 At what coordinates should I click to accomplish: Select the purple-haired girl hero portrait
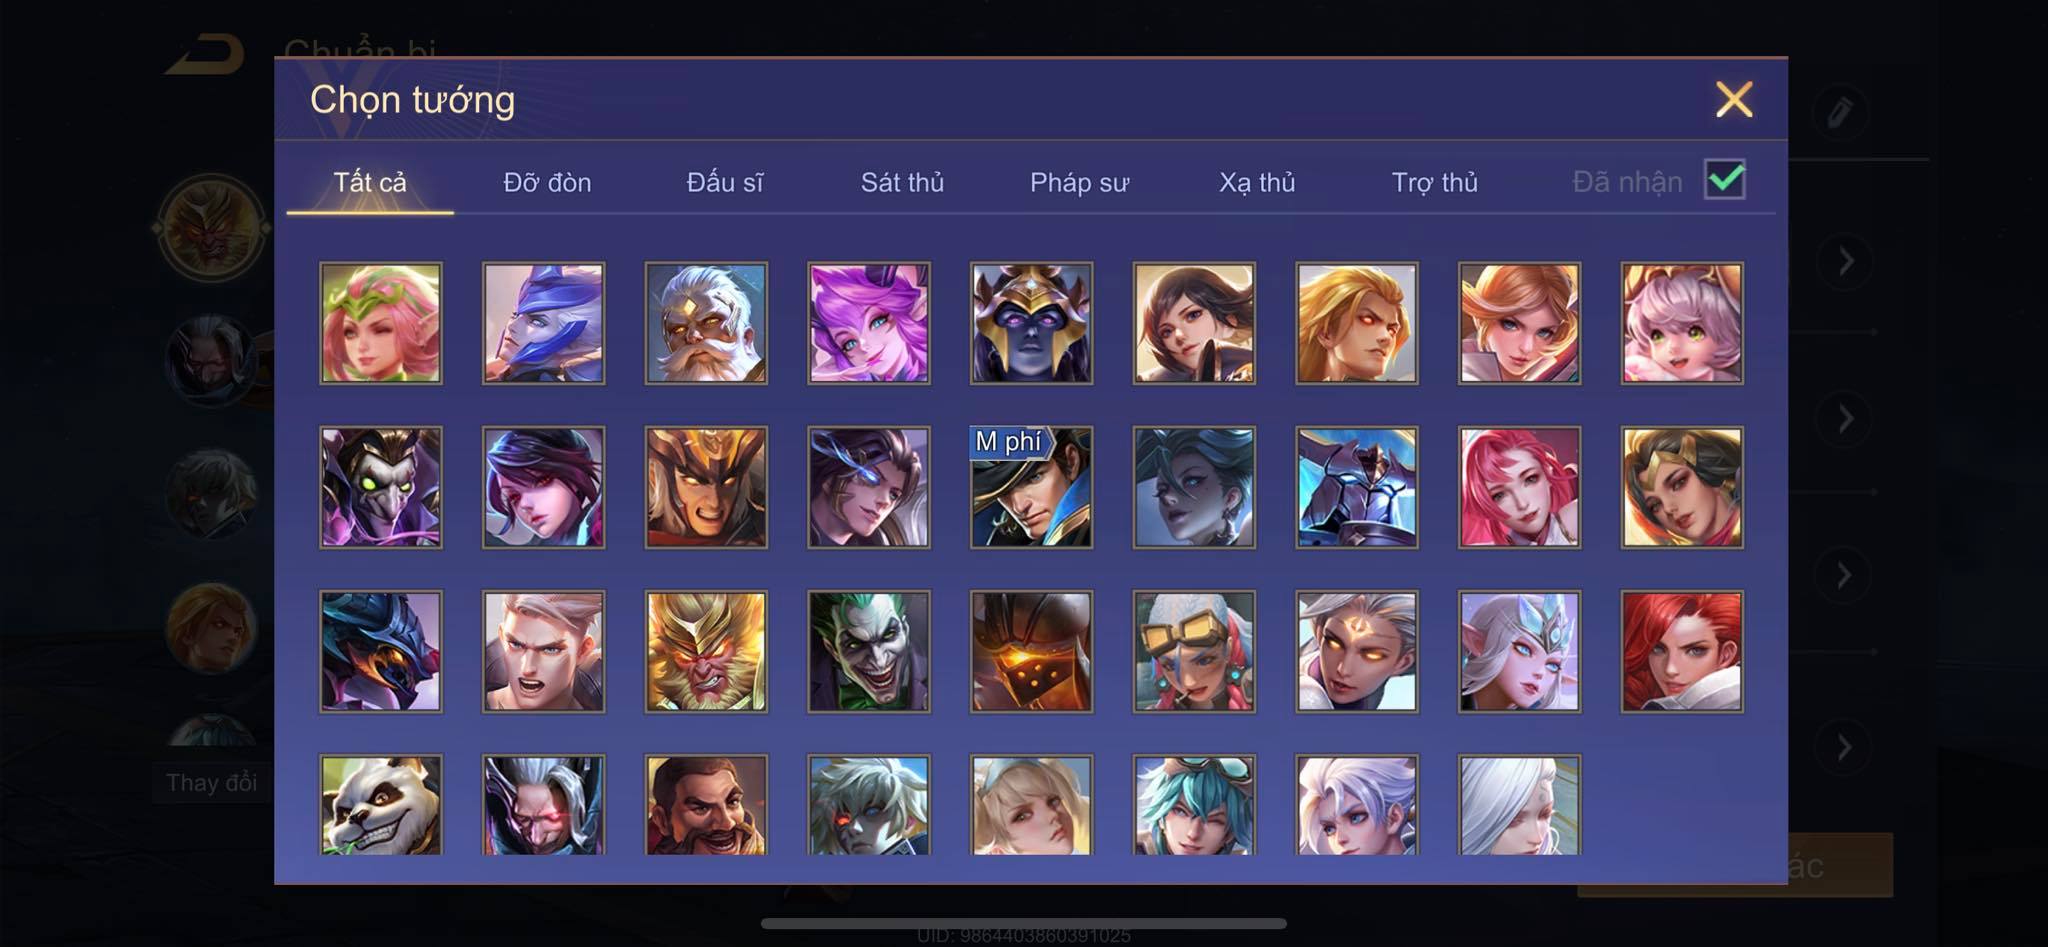[x=868, y=323]
